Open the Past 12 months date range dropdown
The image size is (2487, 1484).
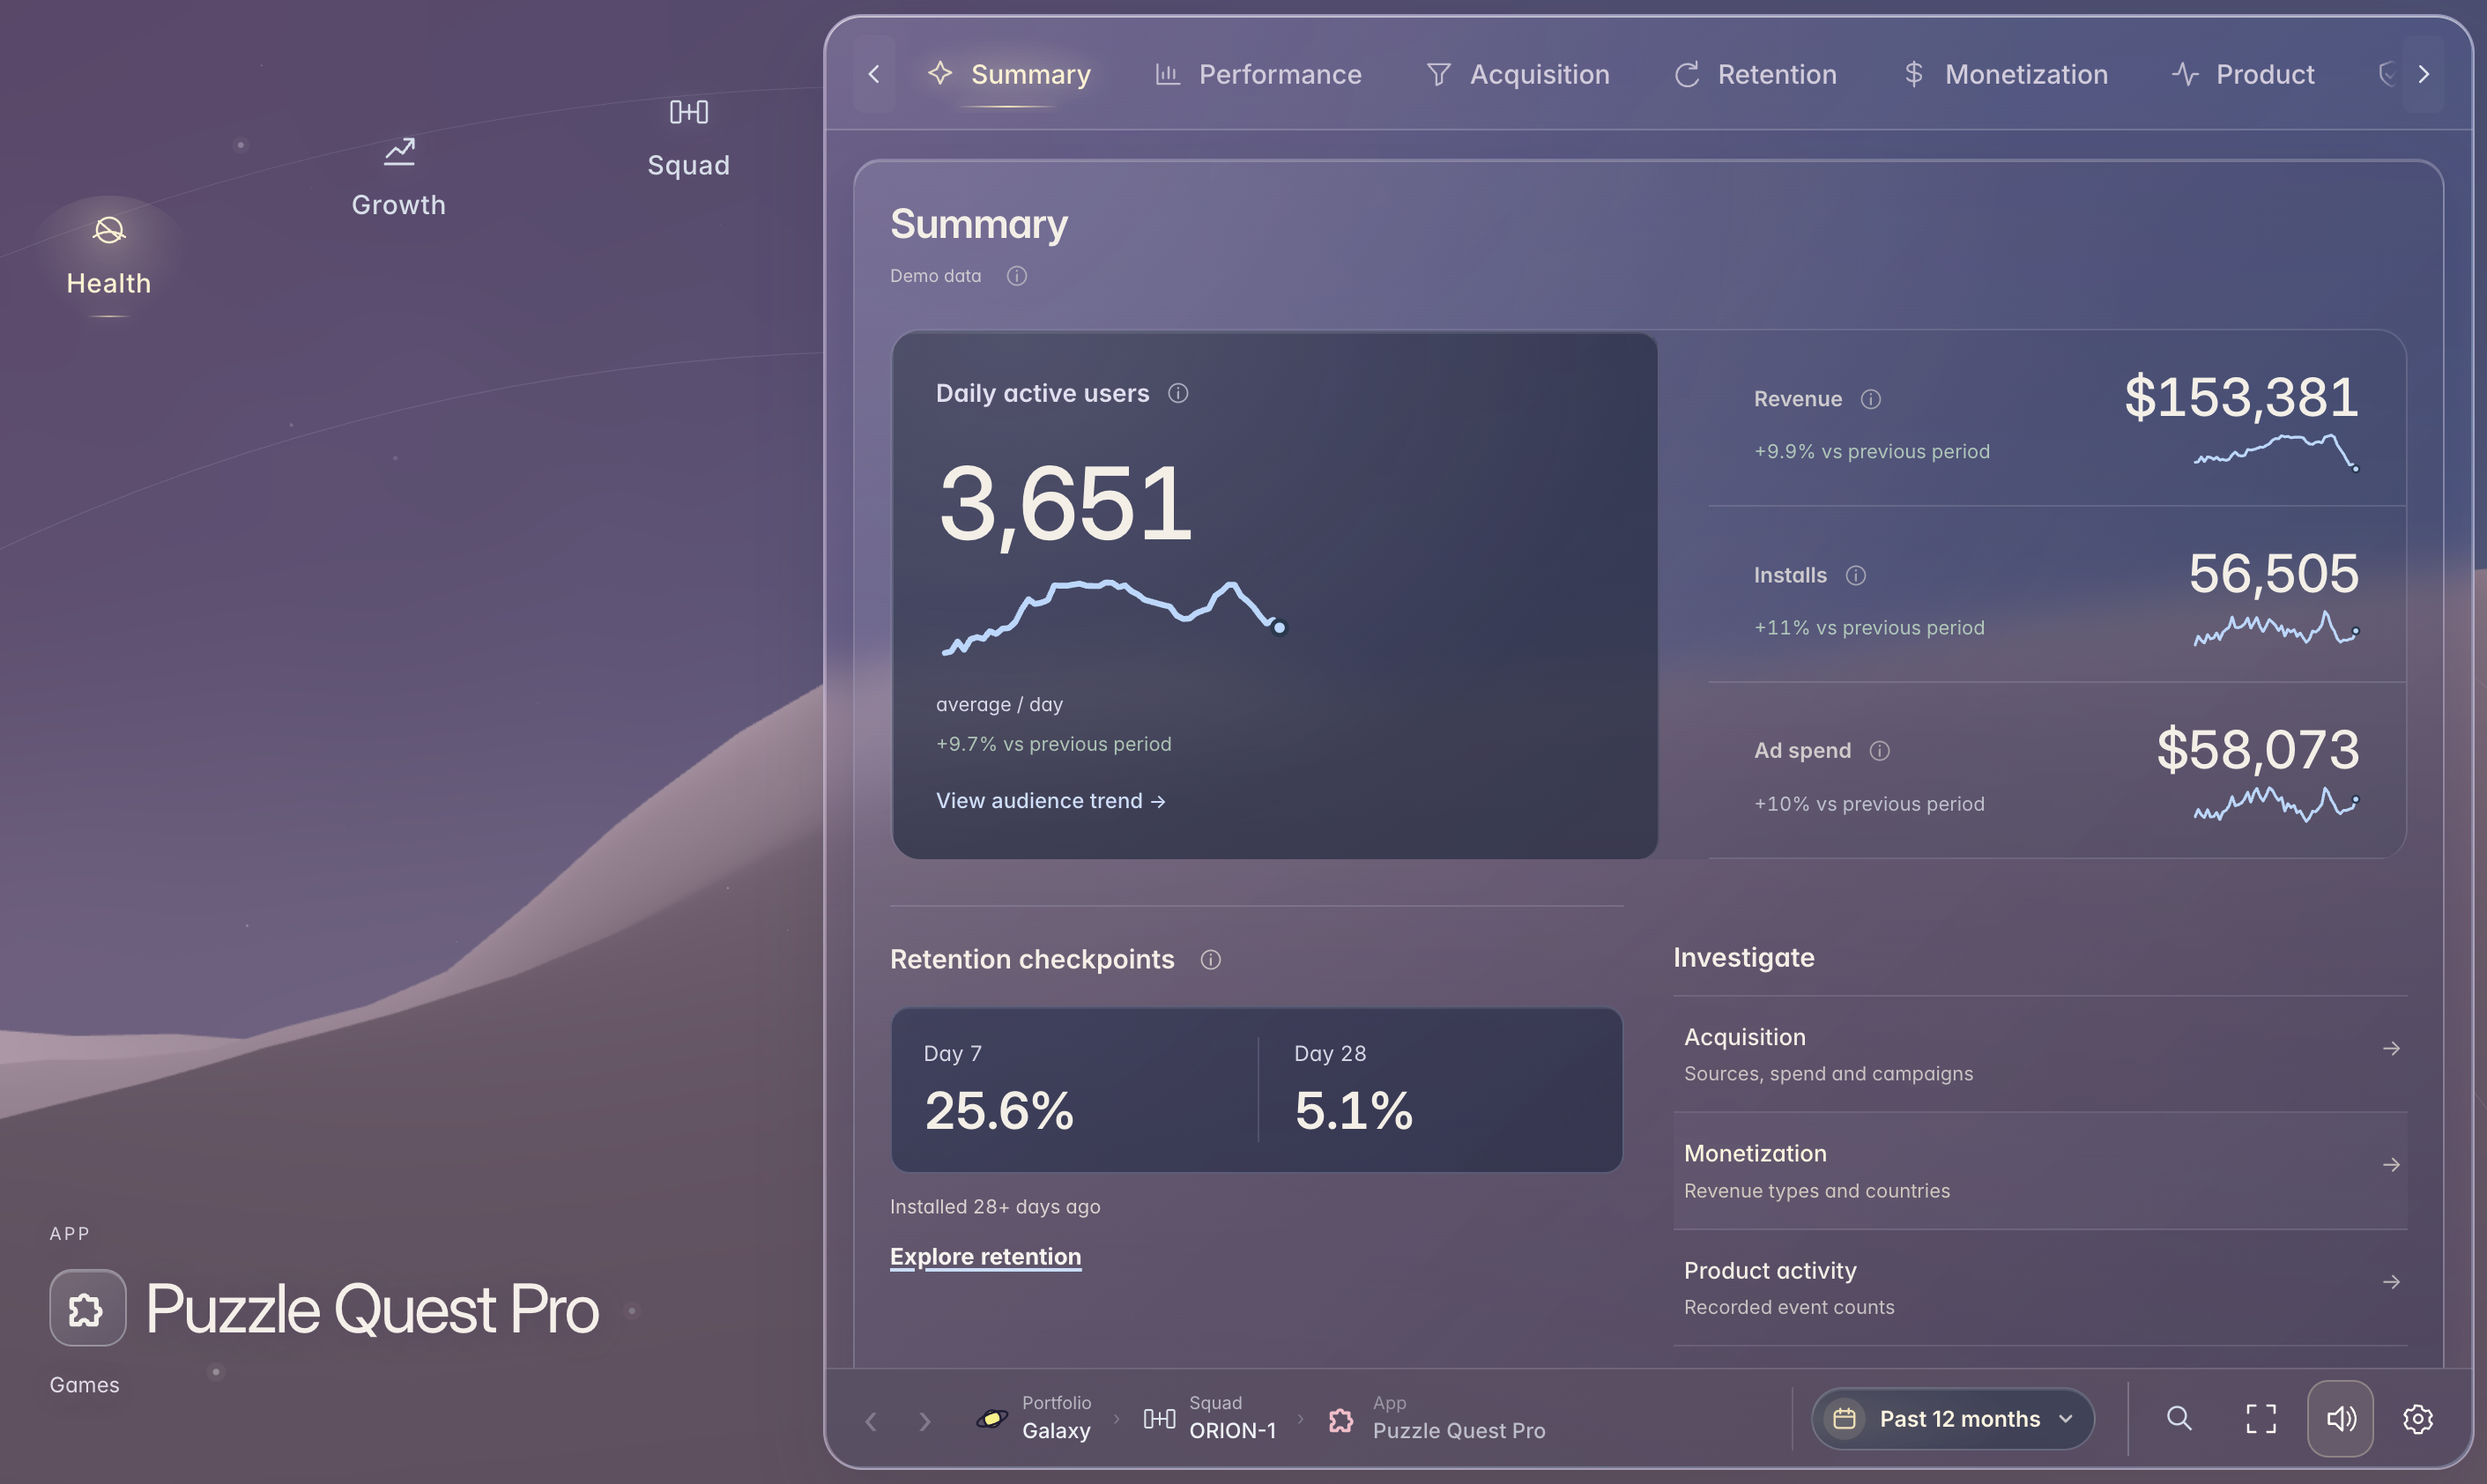[1953, 1418]
